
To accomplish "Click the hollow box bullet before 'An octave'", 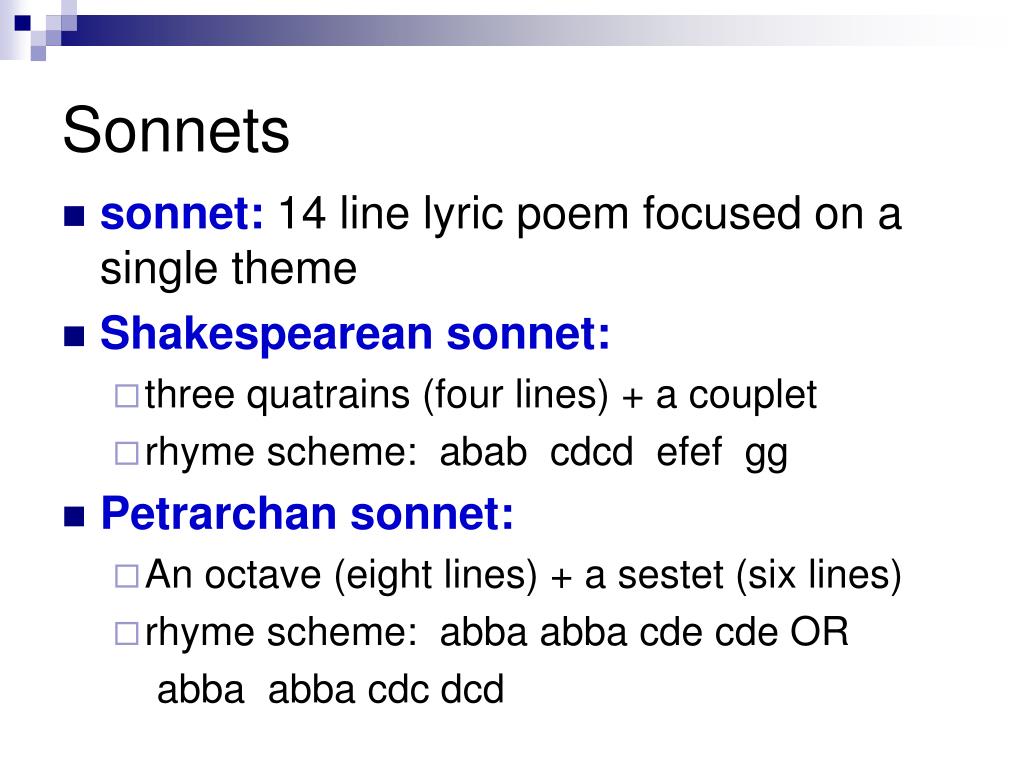I will click(126, 577).
